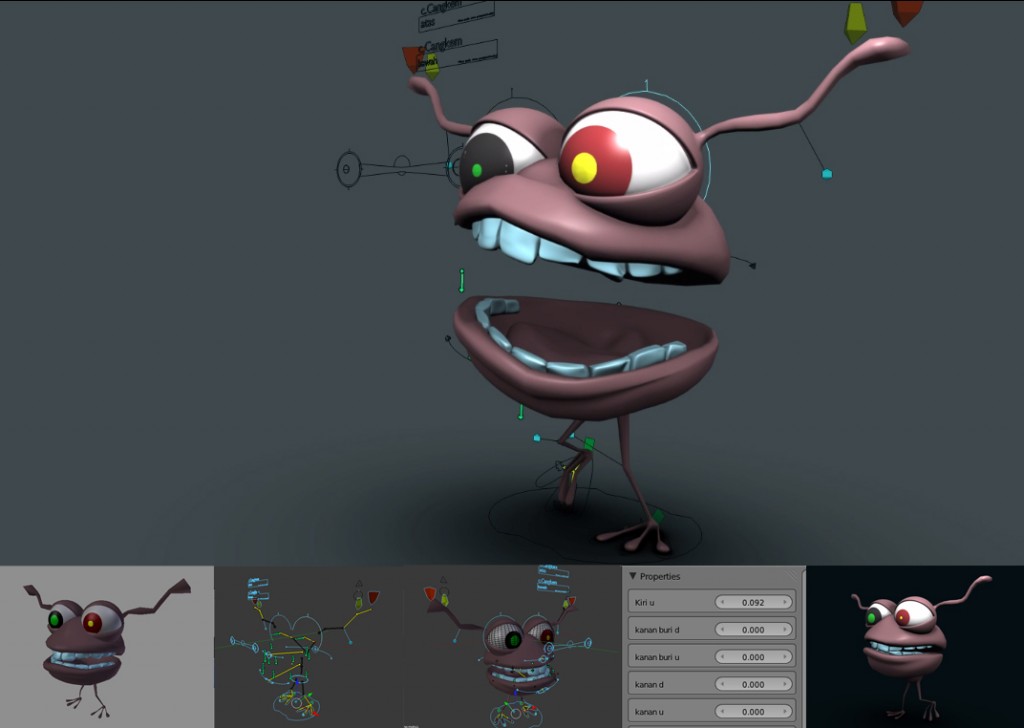Viewport: 1024px width, 728px height.
Task: Decrease the kanan buri d value
Action: click(x=722, y=630)
